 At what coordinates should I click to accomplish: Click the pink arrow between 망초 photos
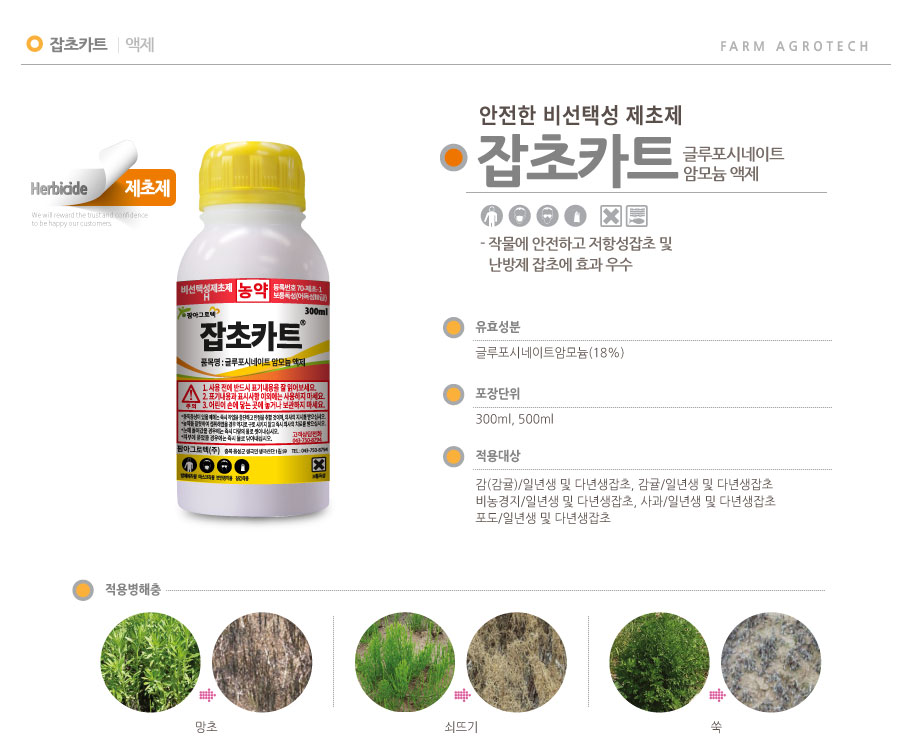[x=207, y=695]
